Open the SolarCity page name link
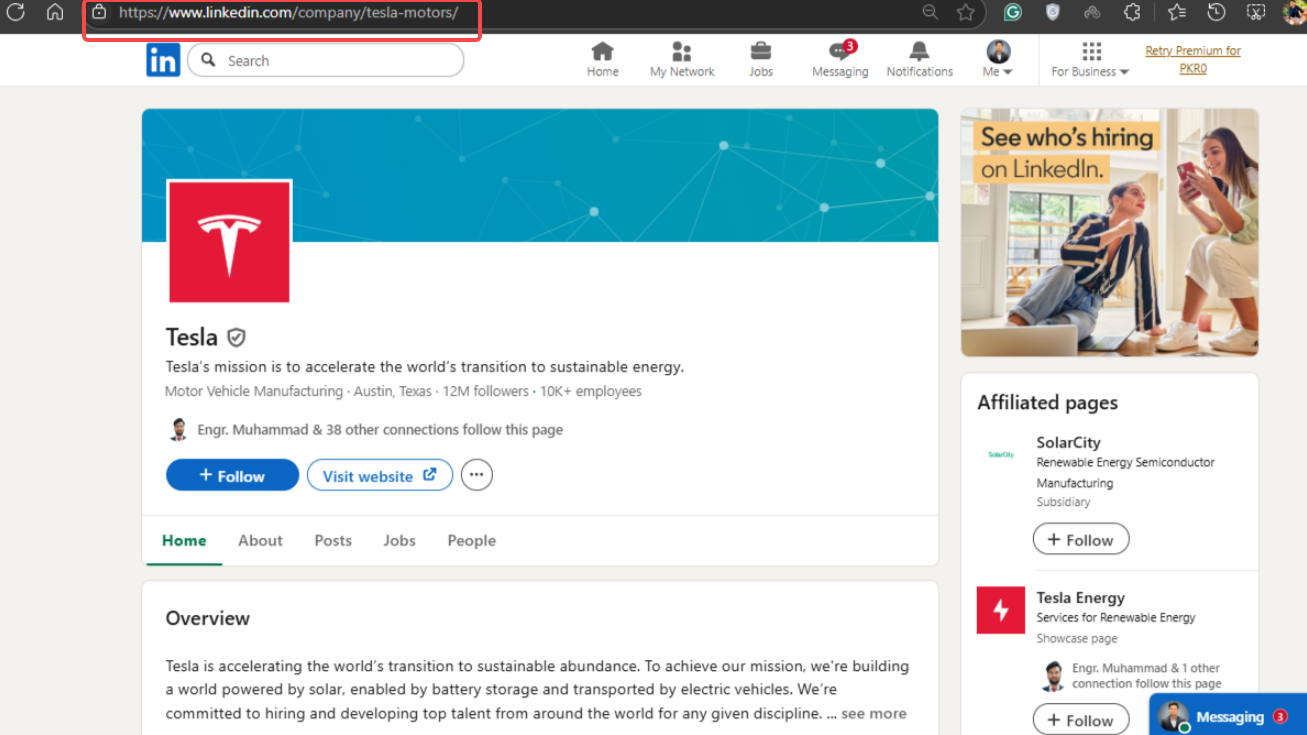The width and height of the screenshot is (1307, 735). click(x=1068, y=442)
